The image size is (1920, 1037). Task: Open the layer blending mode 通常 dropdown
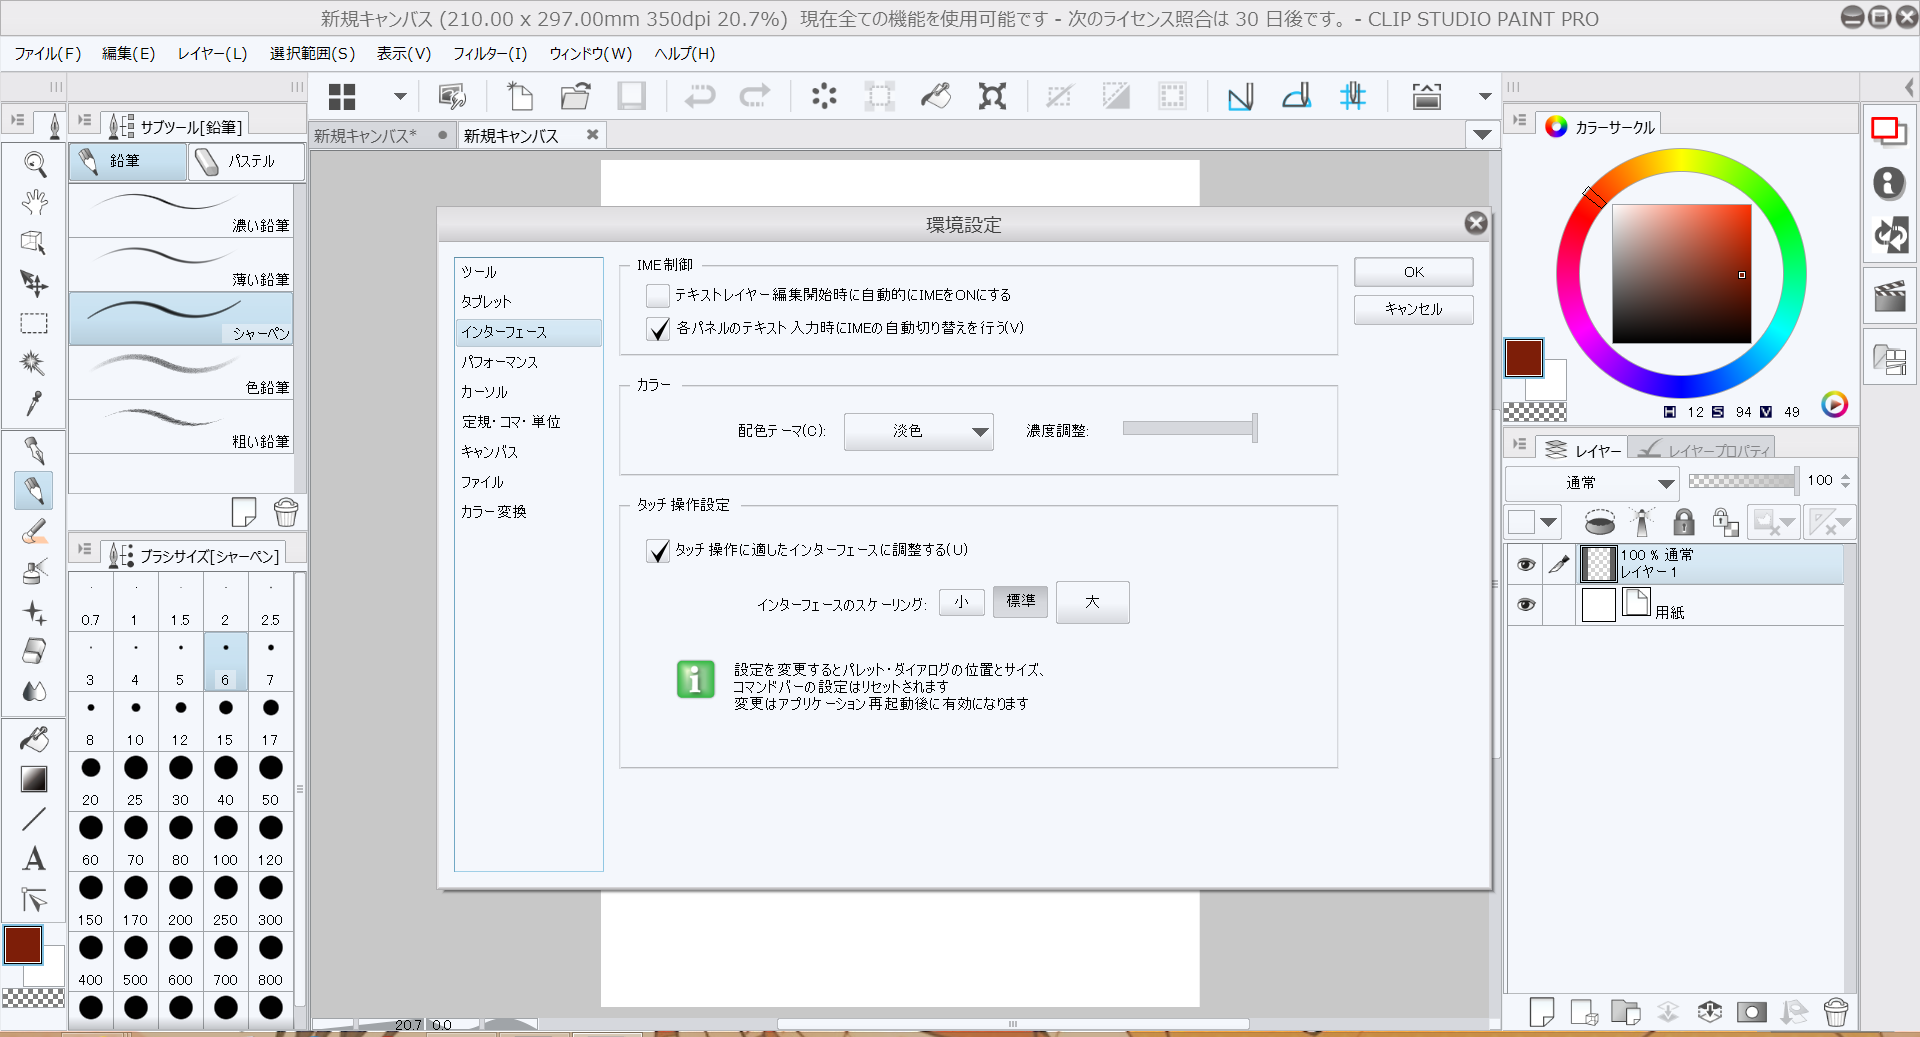tap(1591, 483)
